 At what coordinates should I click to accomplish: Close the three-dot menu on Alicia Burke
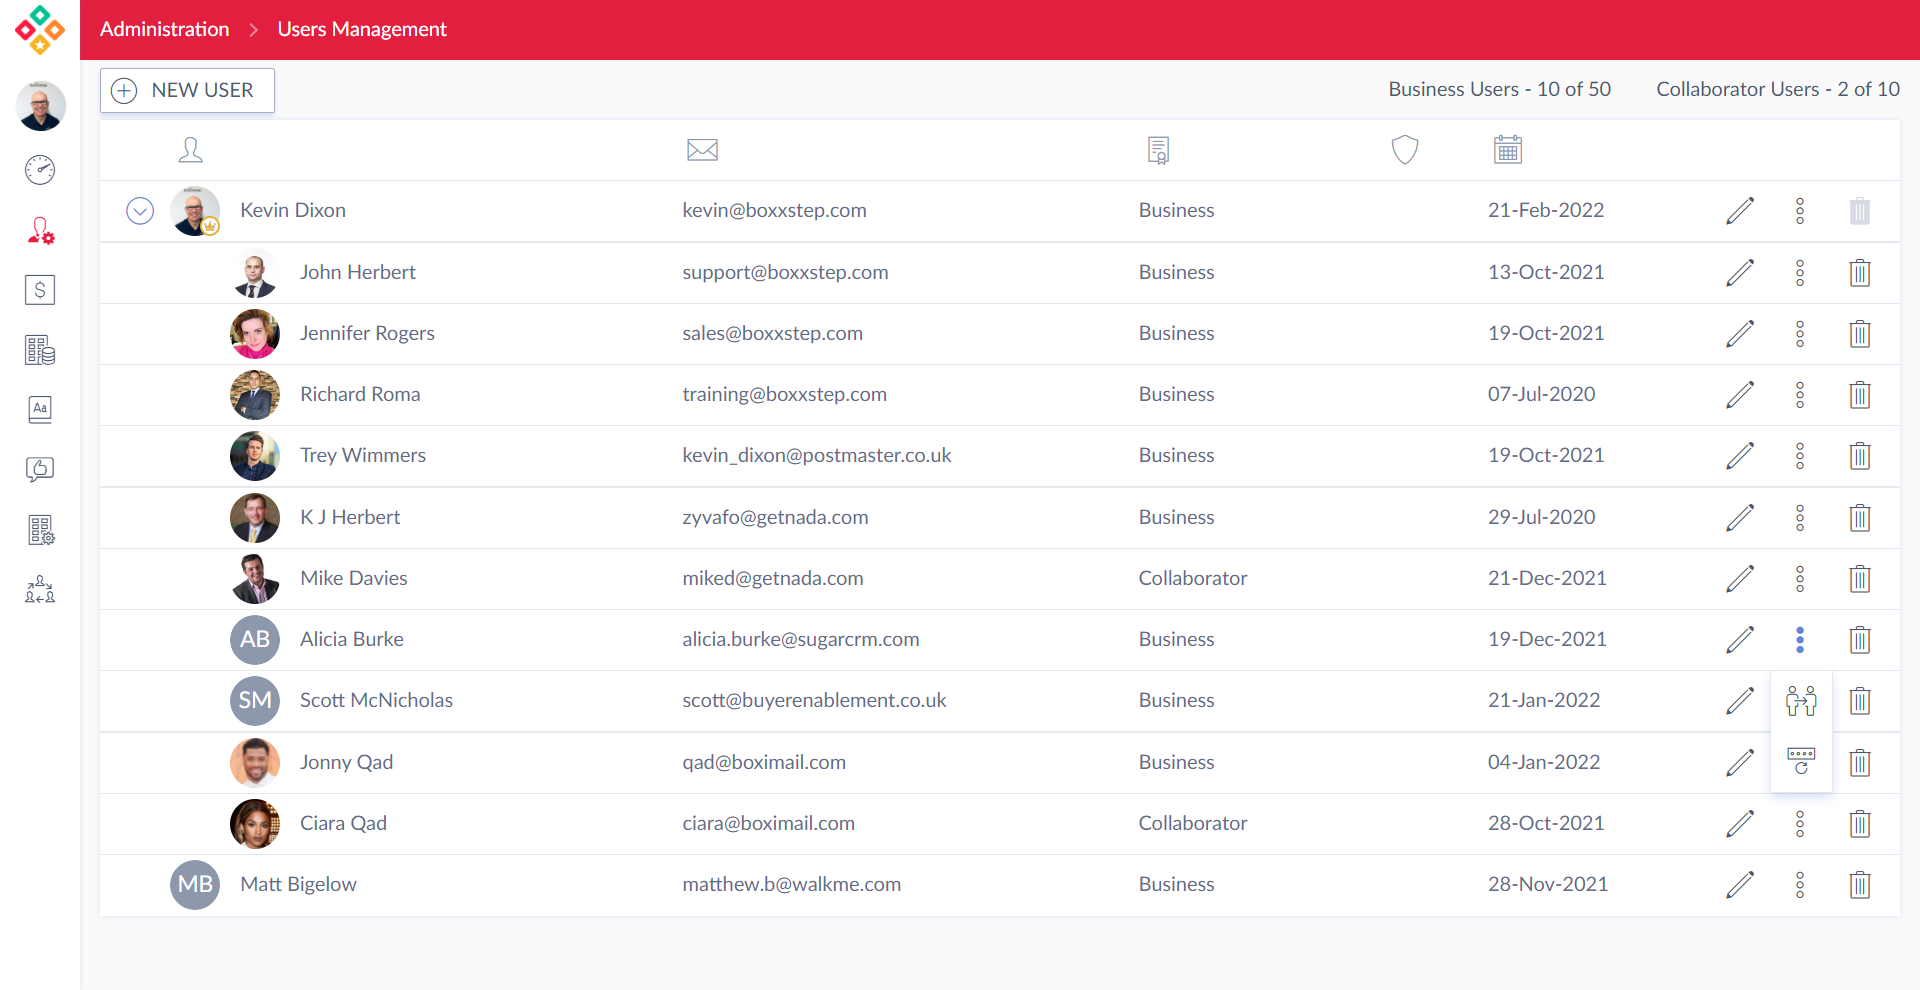tap(1799, 640)
